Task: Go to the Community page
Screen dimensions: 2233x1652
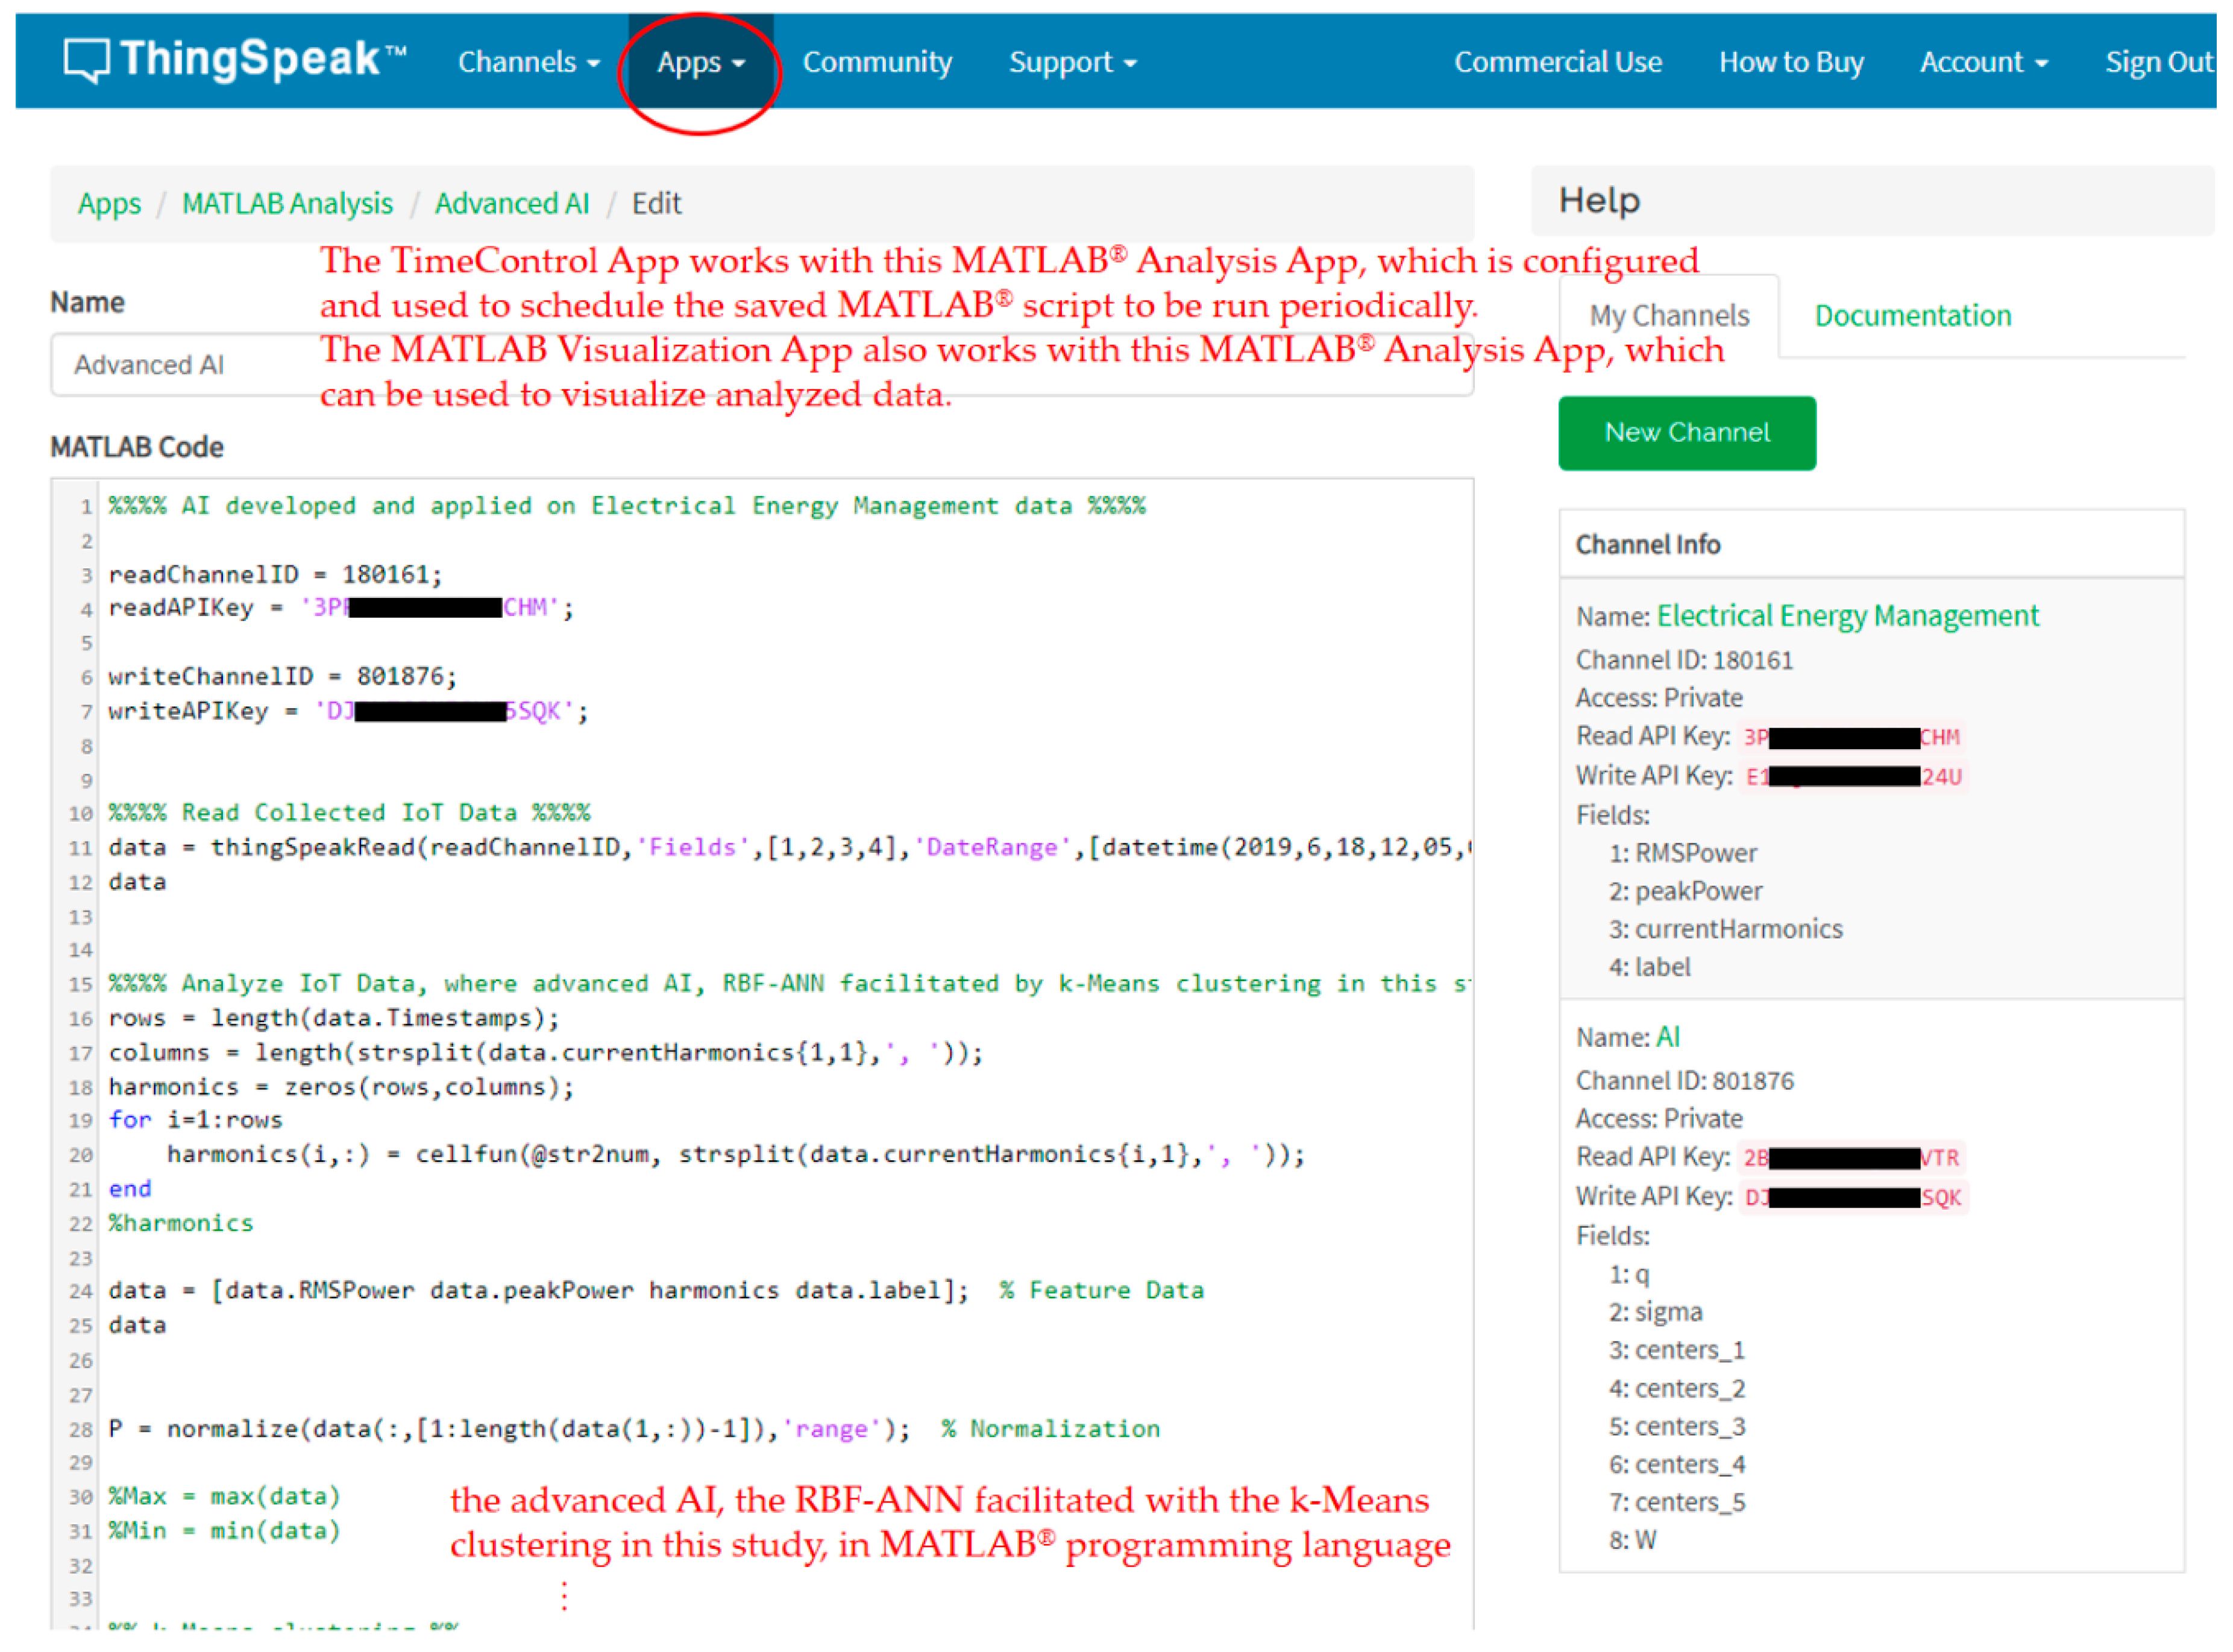Action: [877, 62]
